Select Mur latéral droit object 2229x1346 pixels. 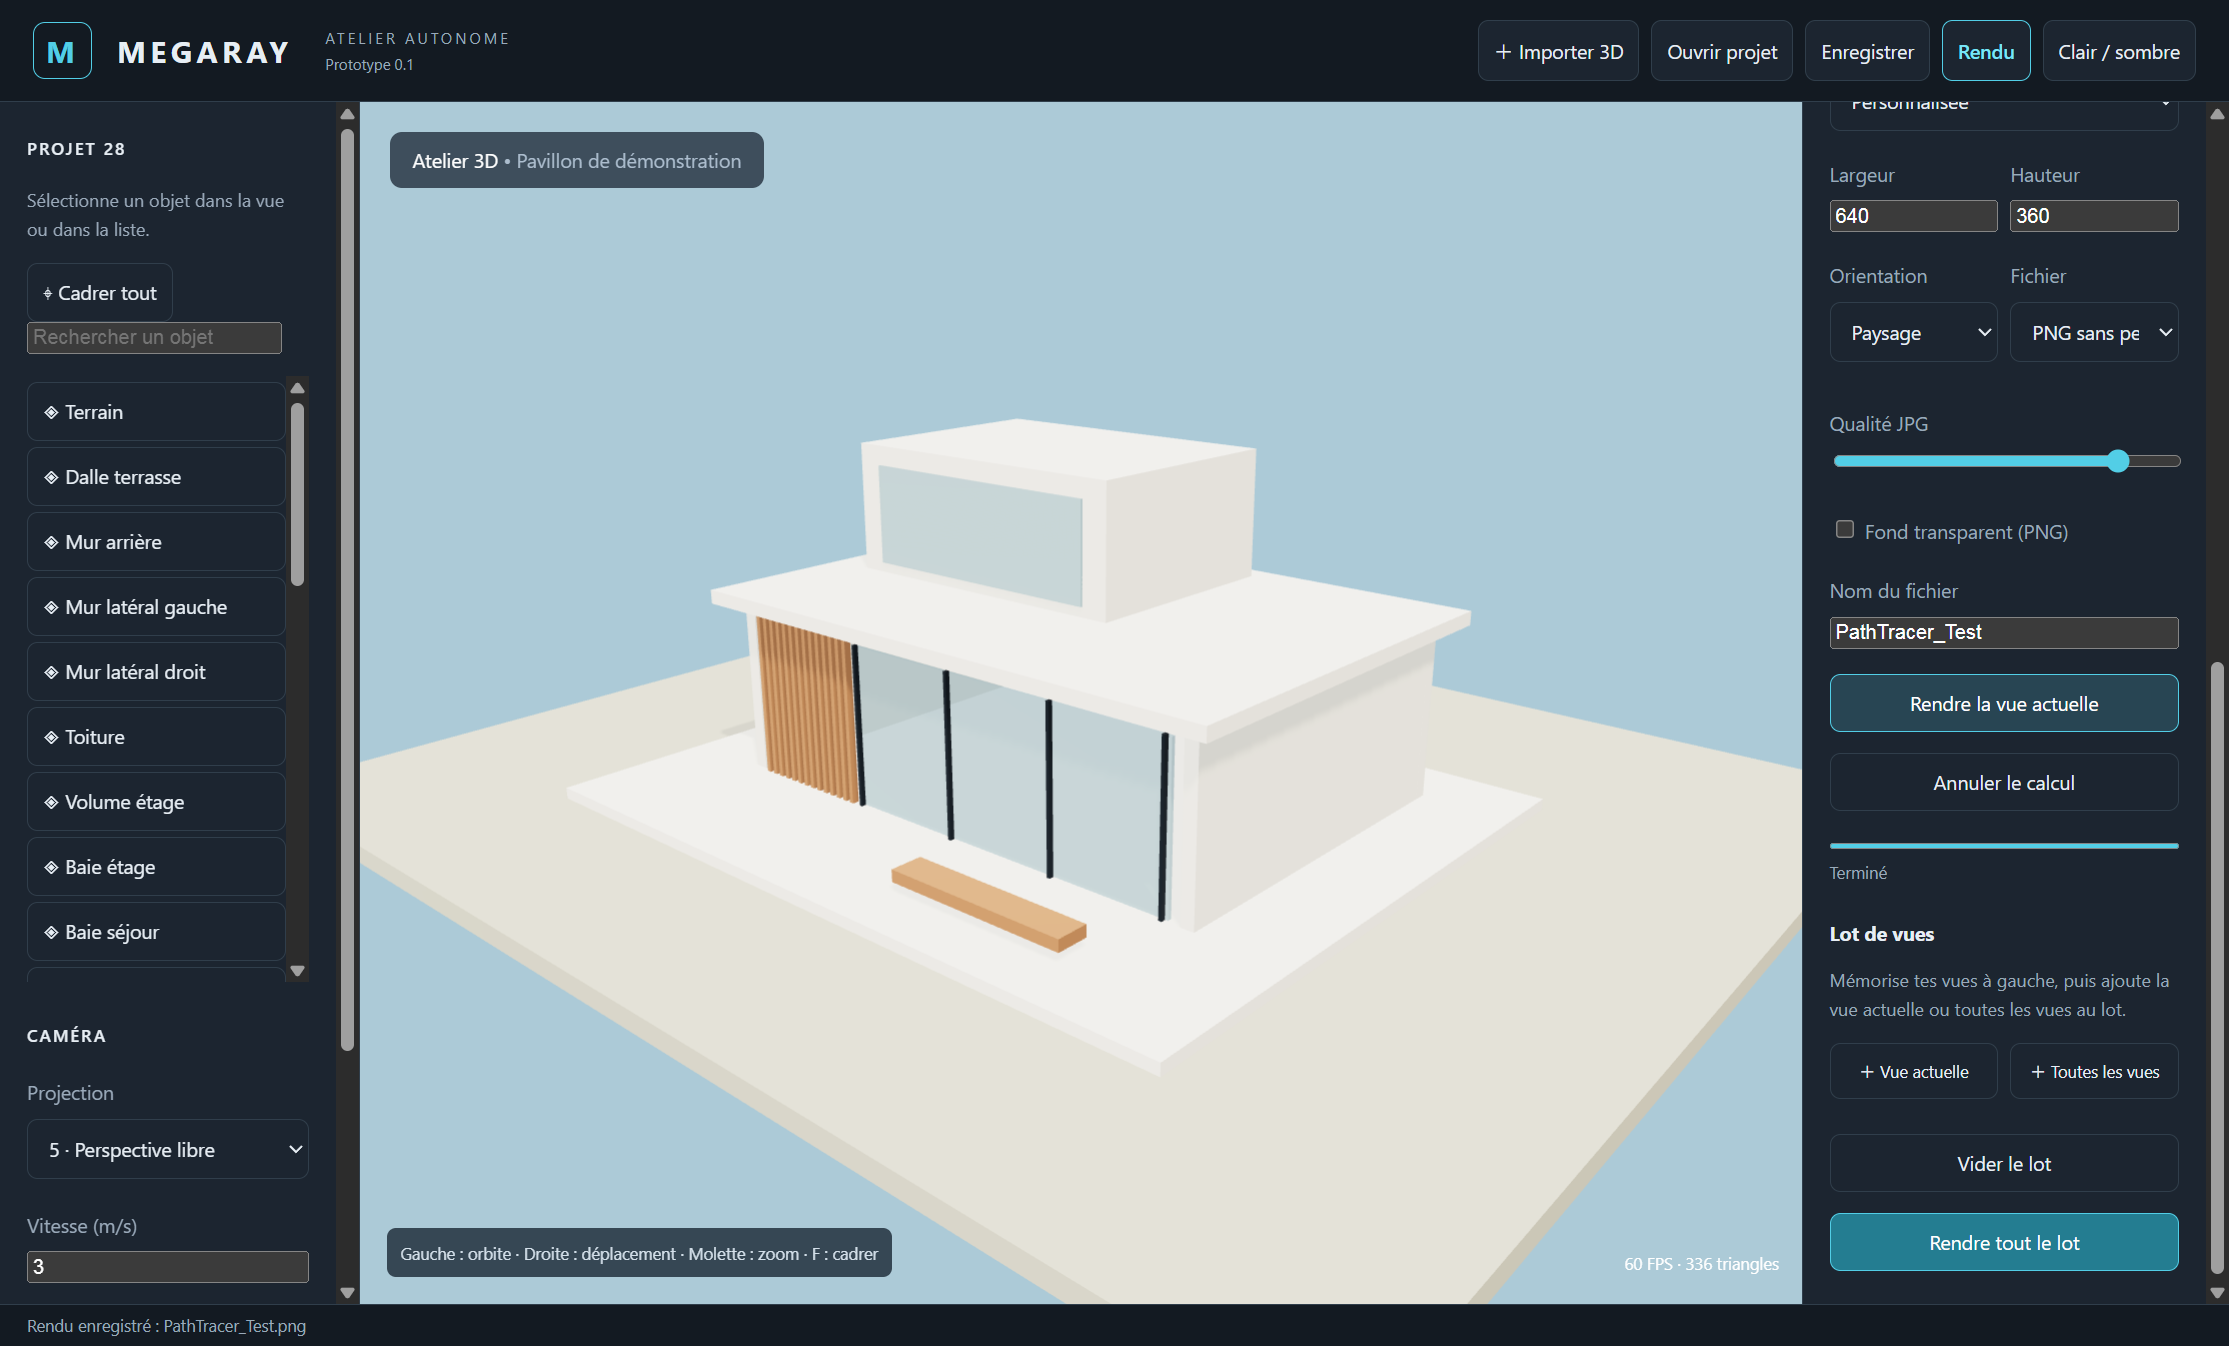tap(156, 672)
